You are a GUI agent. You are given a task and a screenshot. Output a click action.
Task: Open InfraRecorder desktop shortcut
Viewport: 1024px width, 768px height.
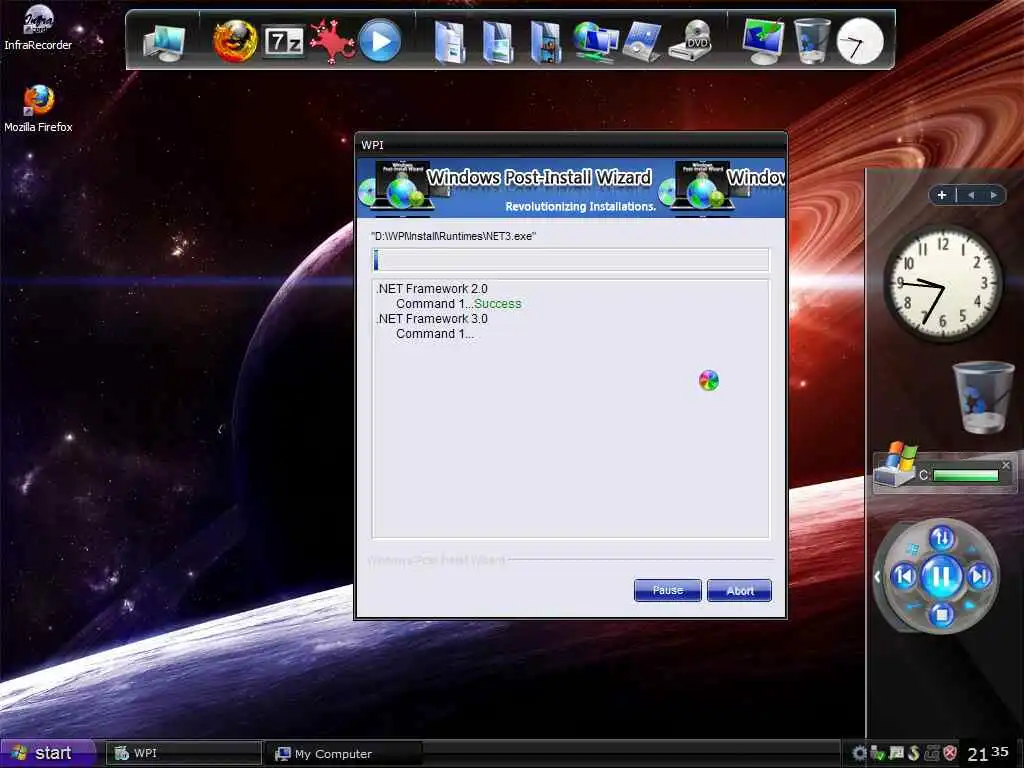(38, 27)
